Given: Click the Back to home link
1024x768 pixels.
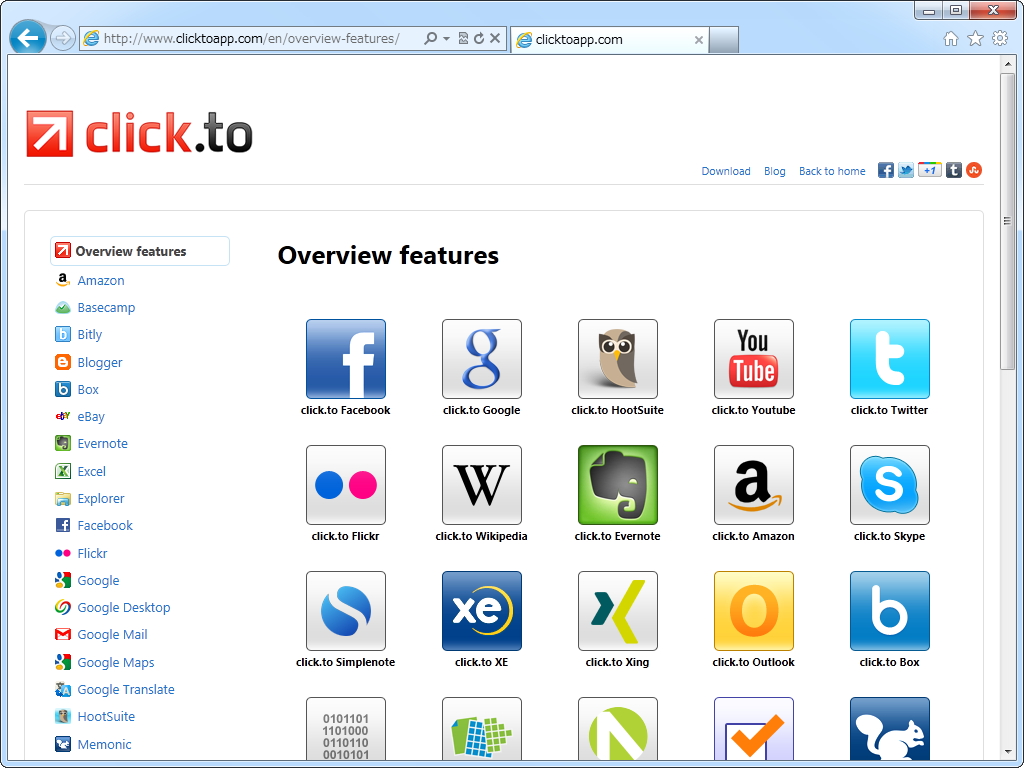Looking at the screenshot, I should click(x=832, y=171).
